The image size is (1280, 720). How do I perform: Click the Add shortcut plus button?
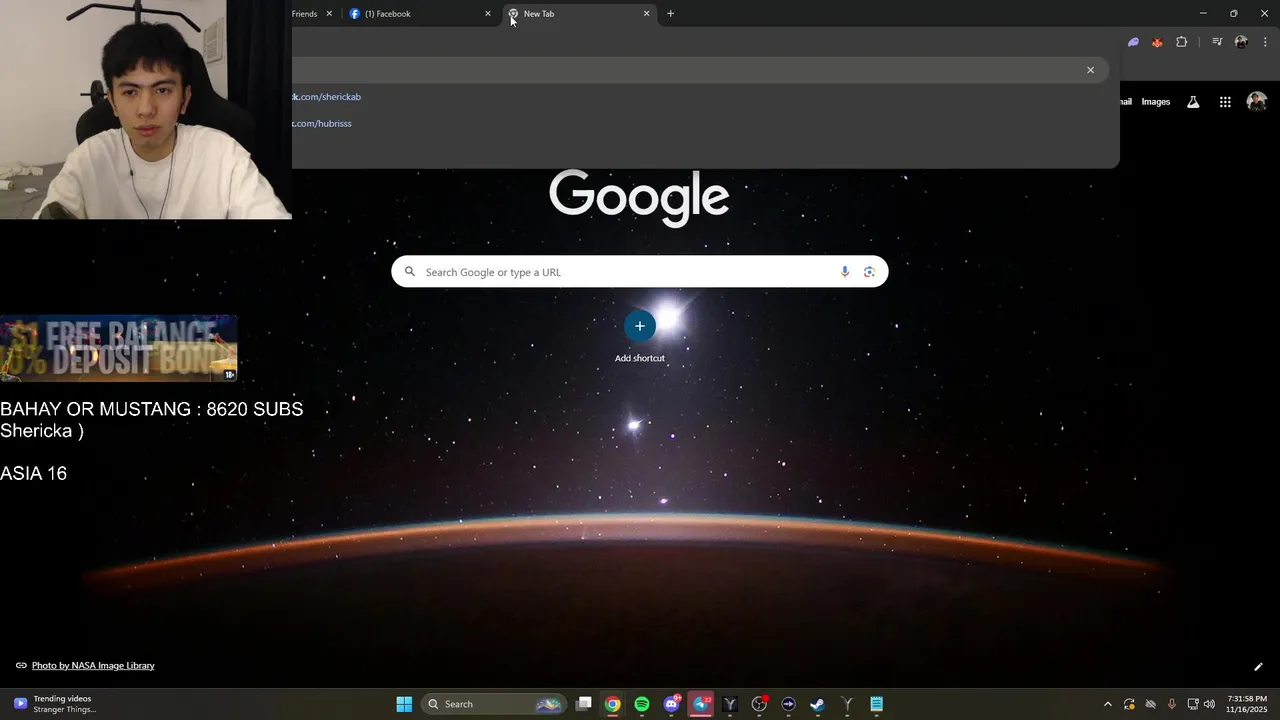(x=640, y=326)
